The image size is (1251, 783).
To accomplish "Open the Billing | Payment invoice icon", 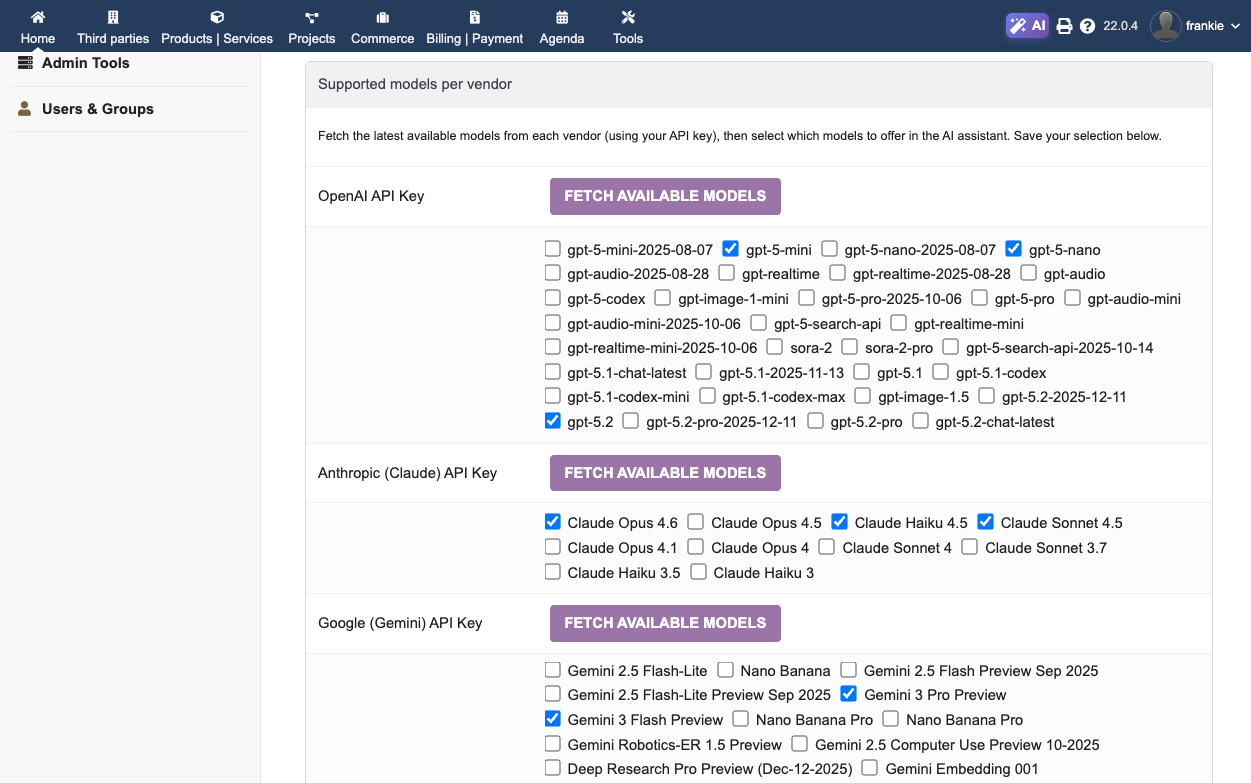I will [x=475, y=17].
